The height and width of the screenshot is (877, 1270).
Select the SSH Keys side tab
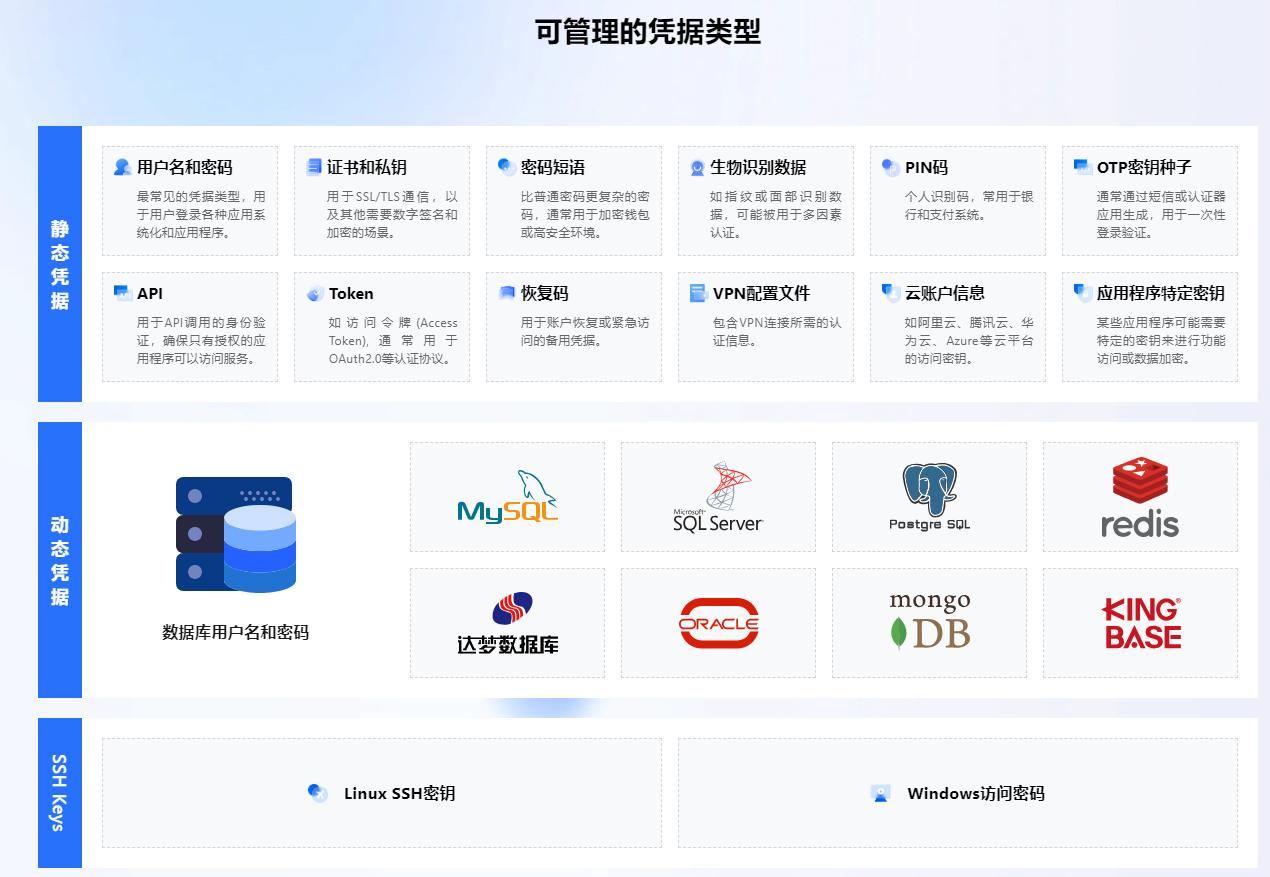point(60,793)
